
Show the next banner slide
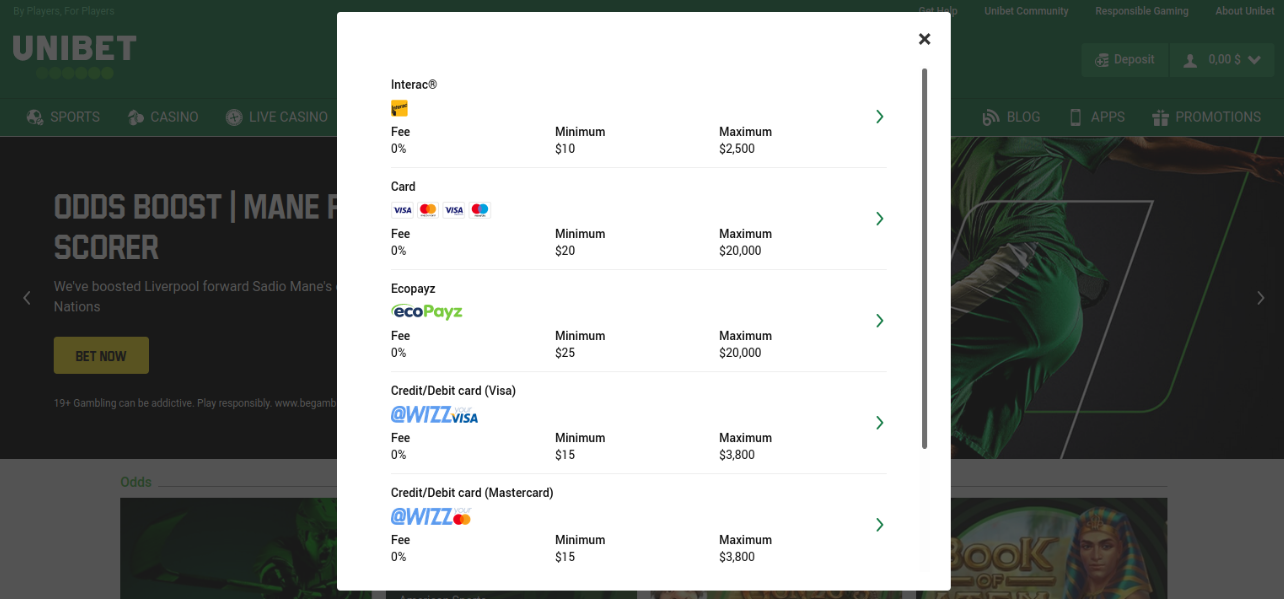coord(1261,297)
